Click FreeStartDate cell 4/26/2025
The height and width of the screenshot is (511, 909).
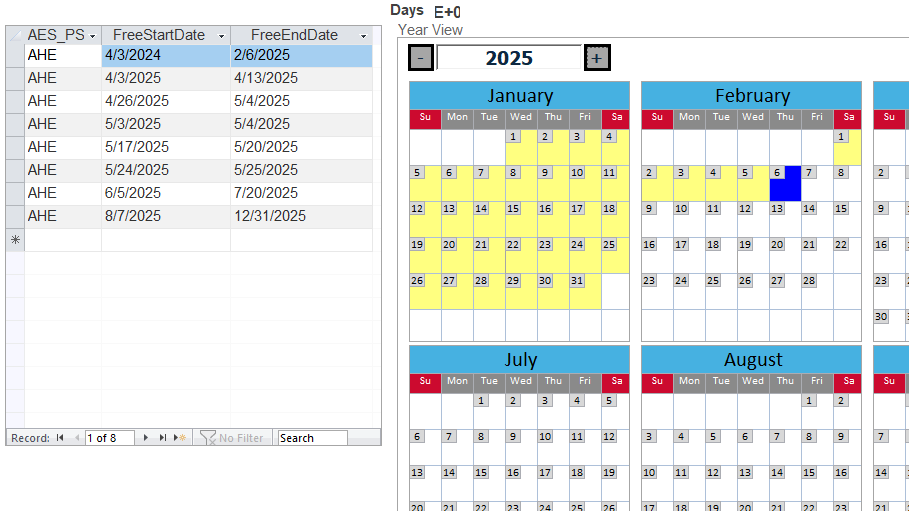166,102
